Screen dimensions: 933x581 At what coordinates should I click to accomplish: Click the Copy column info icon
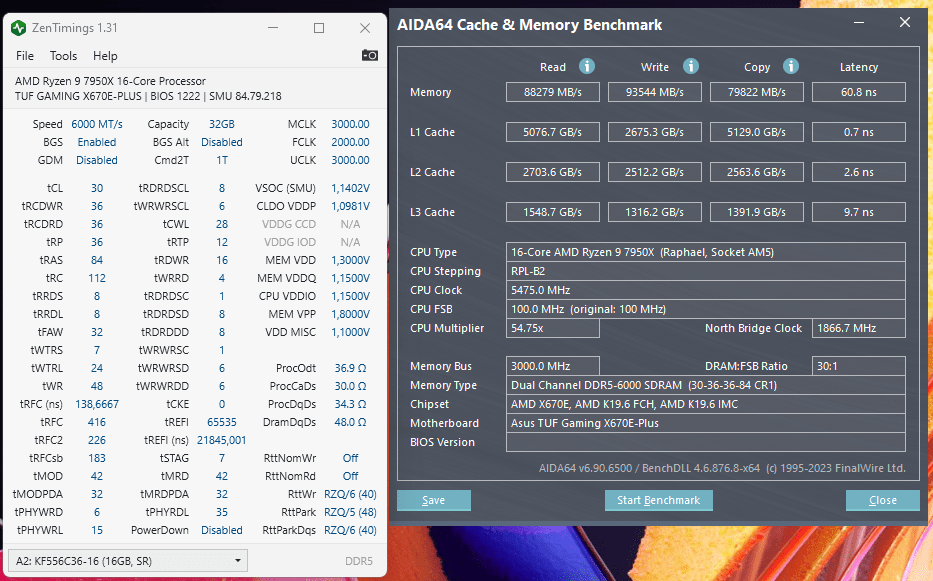click(790, 66)
